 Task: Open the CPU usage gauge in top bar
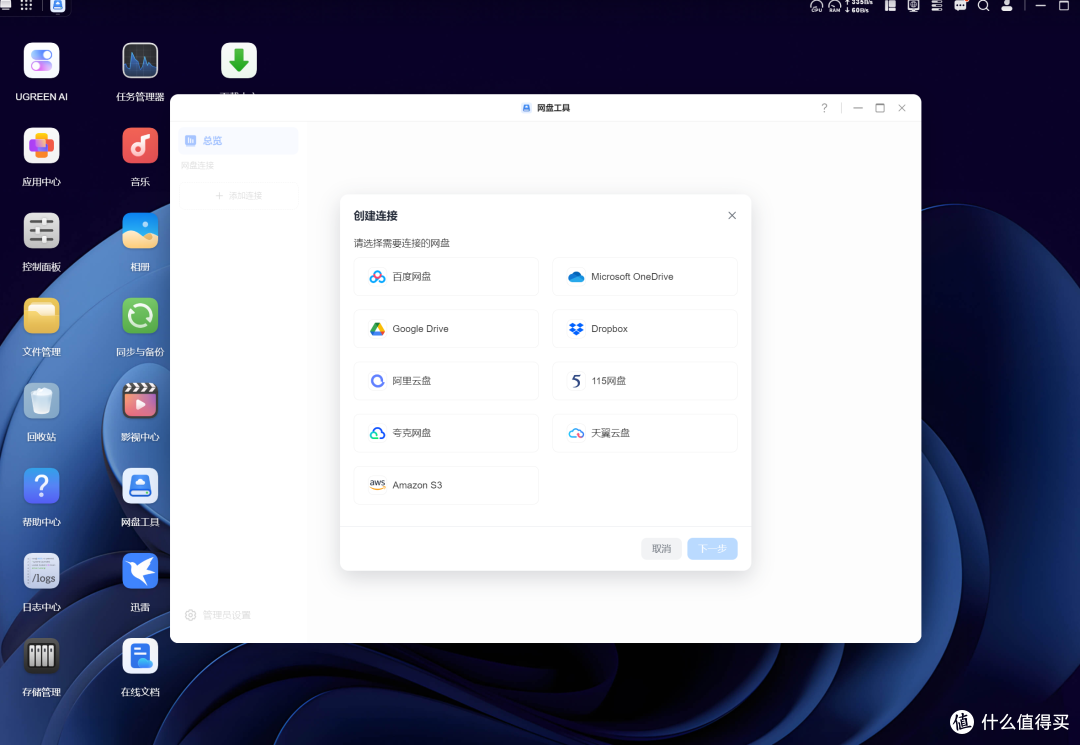coord(816,6)
